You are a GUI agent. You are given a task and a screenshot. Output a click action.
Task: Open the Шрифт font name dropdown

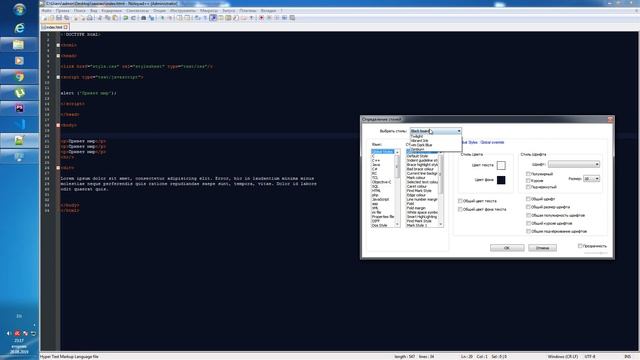pos(574,164)
